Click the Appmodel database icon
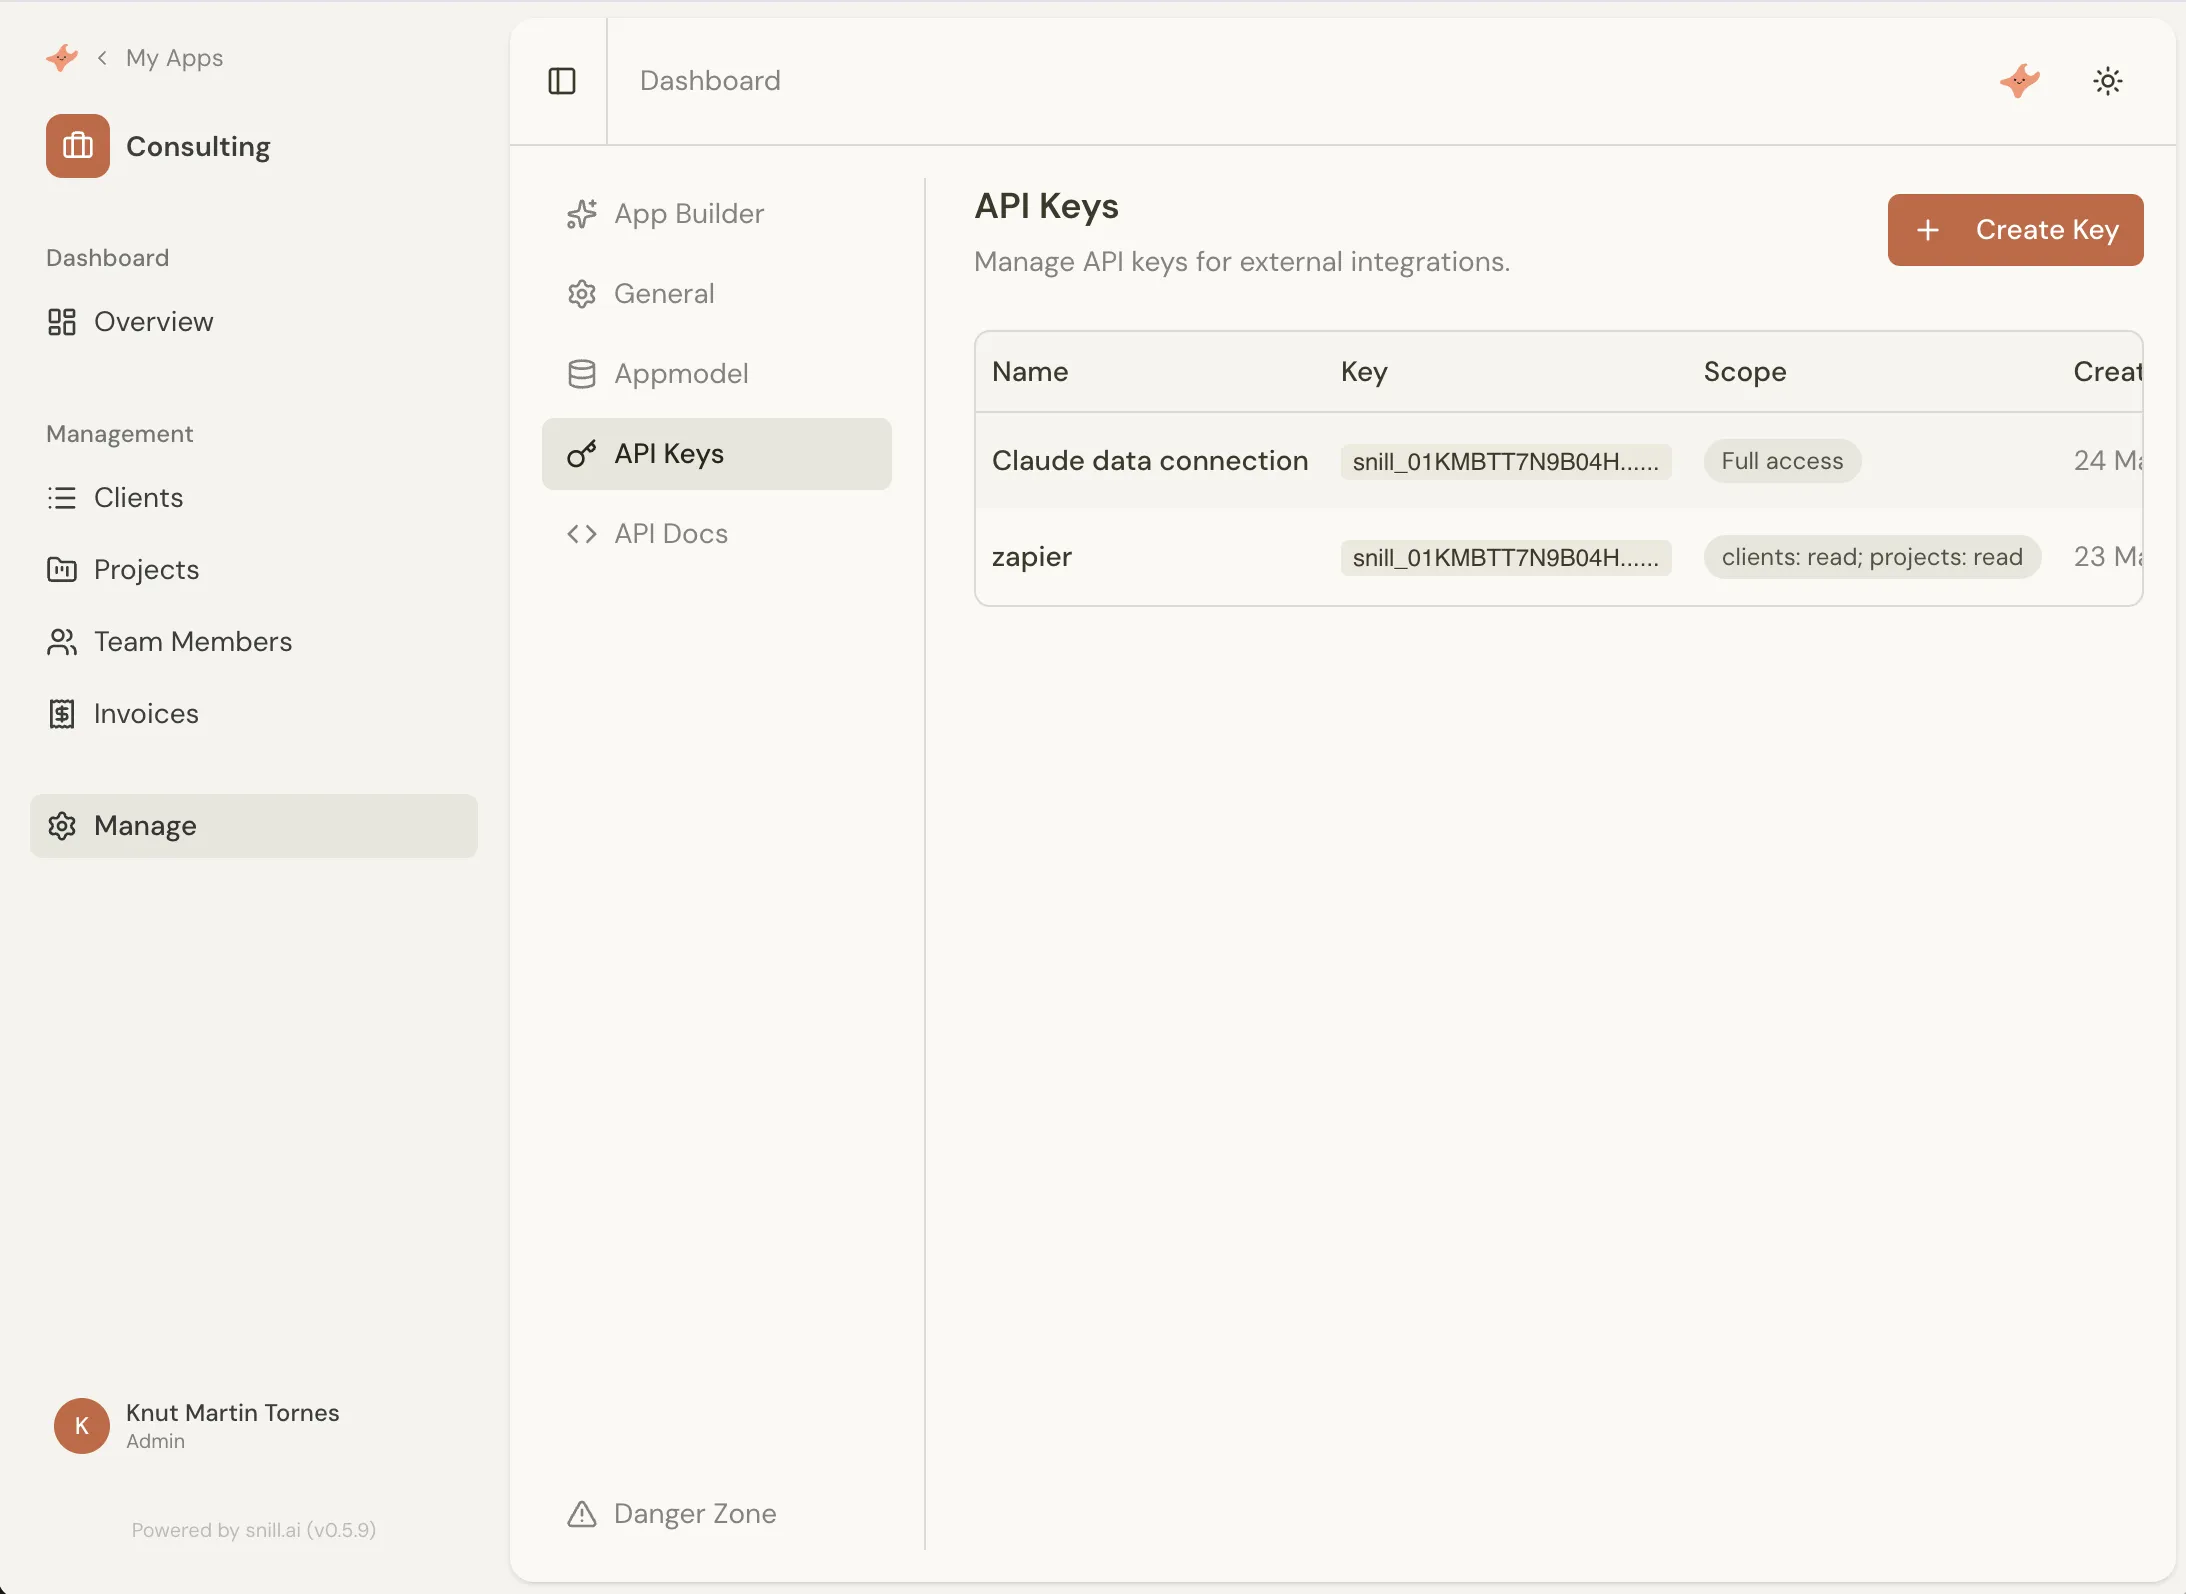Viewport: 2186px width, 1594px height. click(581, 373)
